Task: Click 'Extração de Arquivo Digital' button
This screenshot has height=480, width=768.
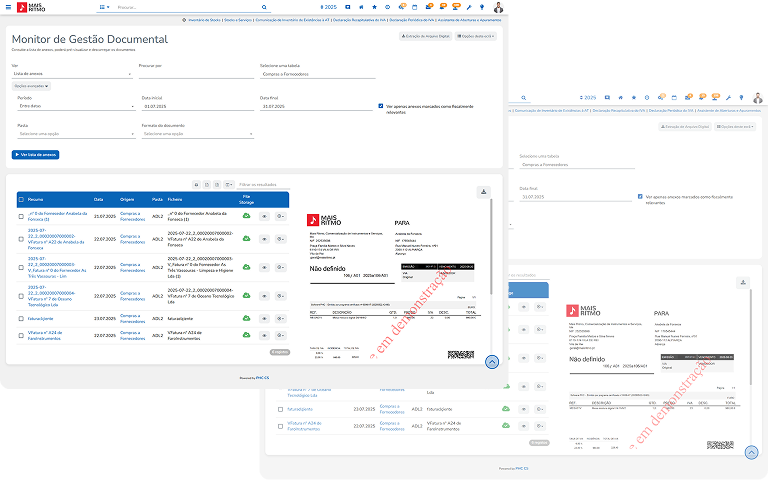Action: 425,36
